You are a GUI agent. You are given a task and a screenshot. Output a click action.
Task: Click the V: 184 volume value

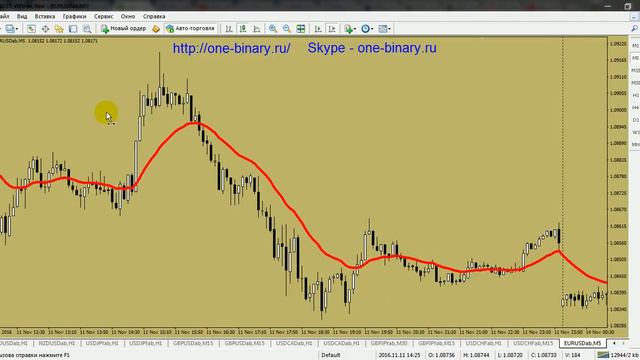tap(573, 355)
